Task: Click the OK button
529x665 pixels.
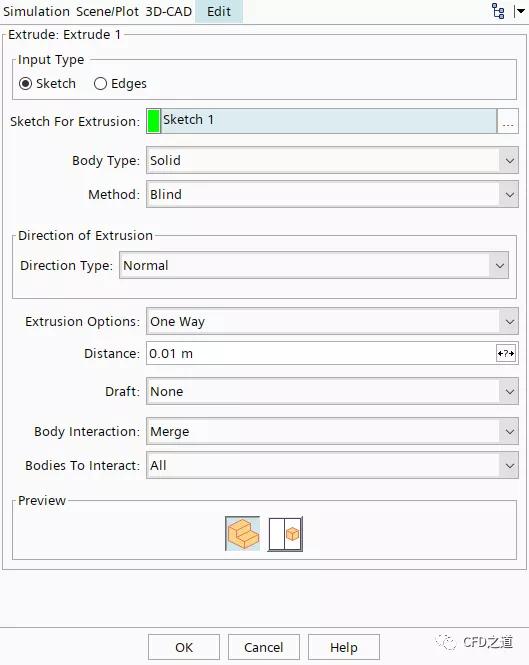Action: pos(184,647)
